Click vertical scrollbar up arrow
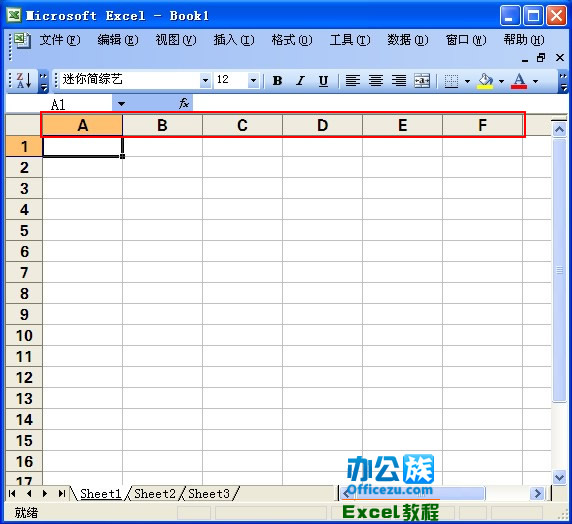 (559, 130)
